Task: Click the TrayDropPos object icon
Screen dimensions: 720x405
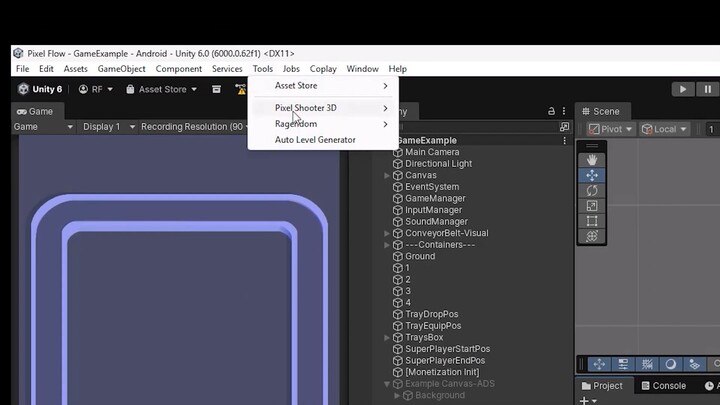Action: tap(398, 314)
